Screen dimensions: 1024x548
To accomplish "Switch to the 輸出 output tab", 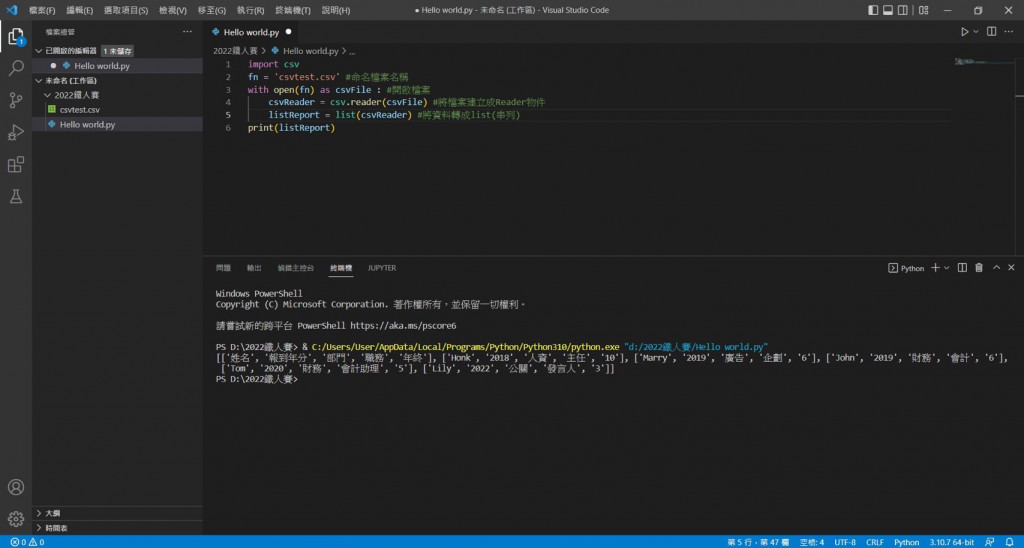I will click(x=254, y=268).
